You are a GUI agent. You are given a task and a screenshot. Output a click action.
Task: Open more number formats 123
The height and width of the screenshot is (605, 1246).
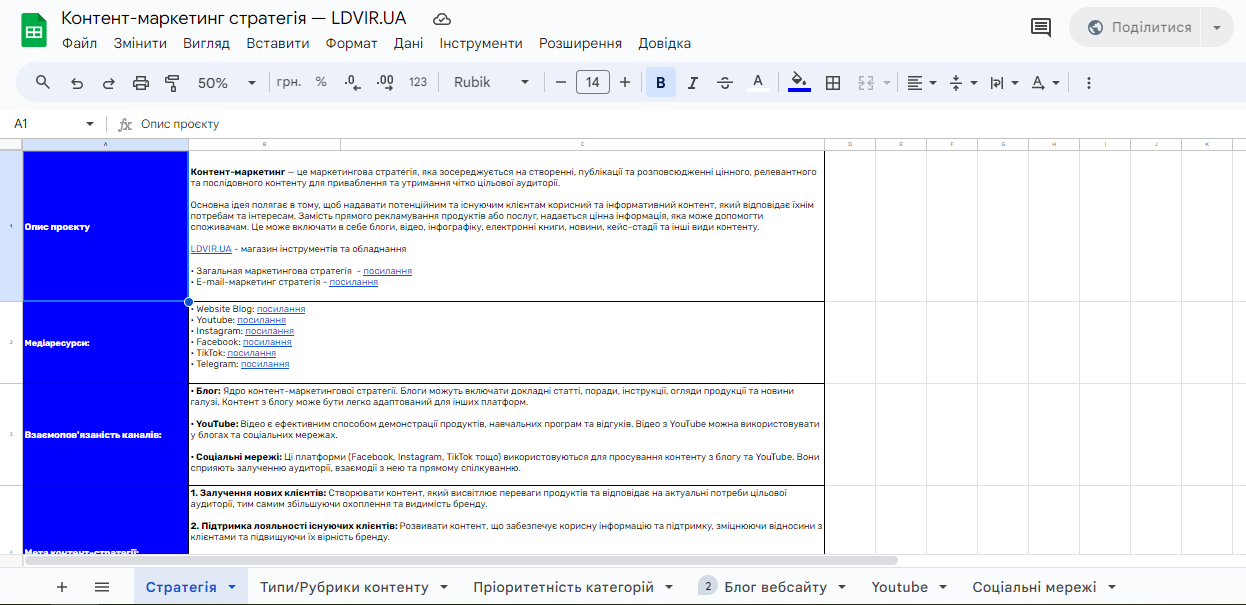click(418, 82)
